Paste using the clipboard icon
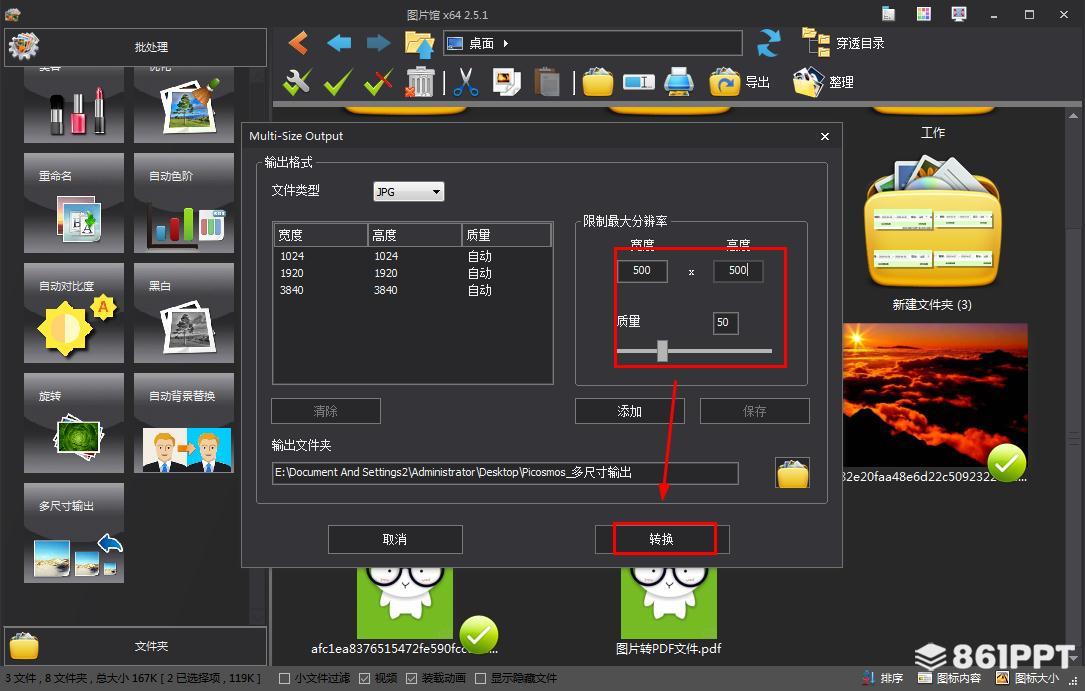The width and height of the screenshot is (1085, 691). tap(547, 82)
